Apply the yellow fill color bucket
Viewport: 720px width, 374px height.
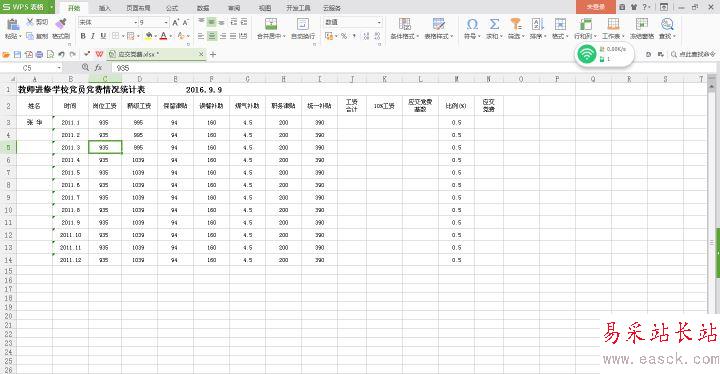click(149, 36)
